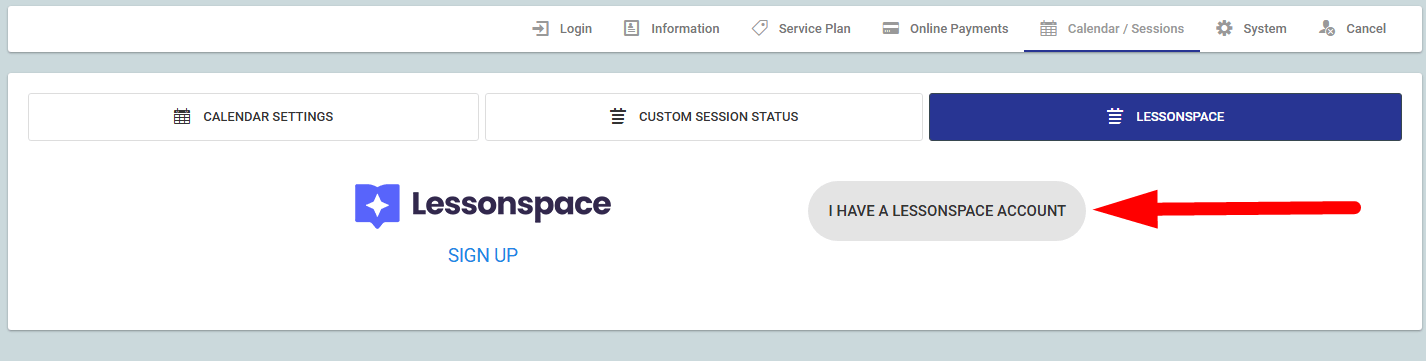Click the Lessonspace wordmark text
The width and height of the screenshot is (1426, 361).
click(x=511, y=205)
